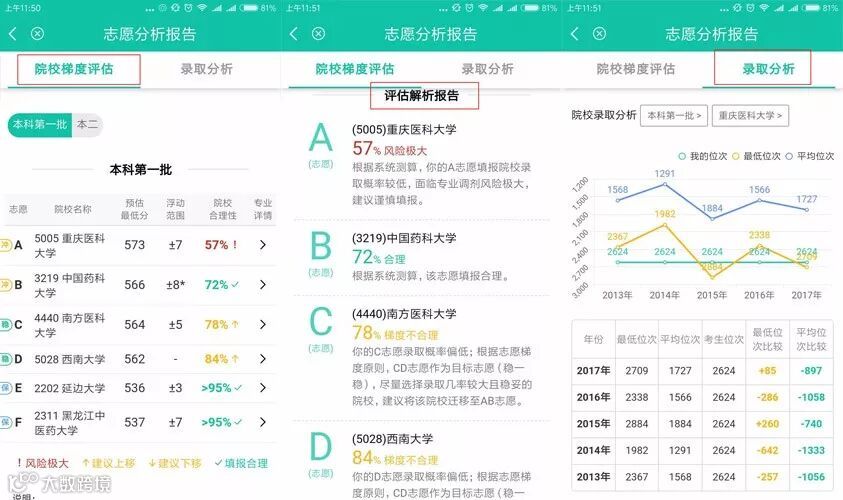Tap large D 志愿 letter in report
This screenshot has width=843, height=500.
321,446
